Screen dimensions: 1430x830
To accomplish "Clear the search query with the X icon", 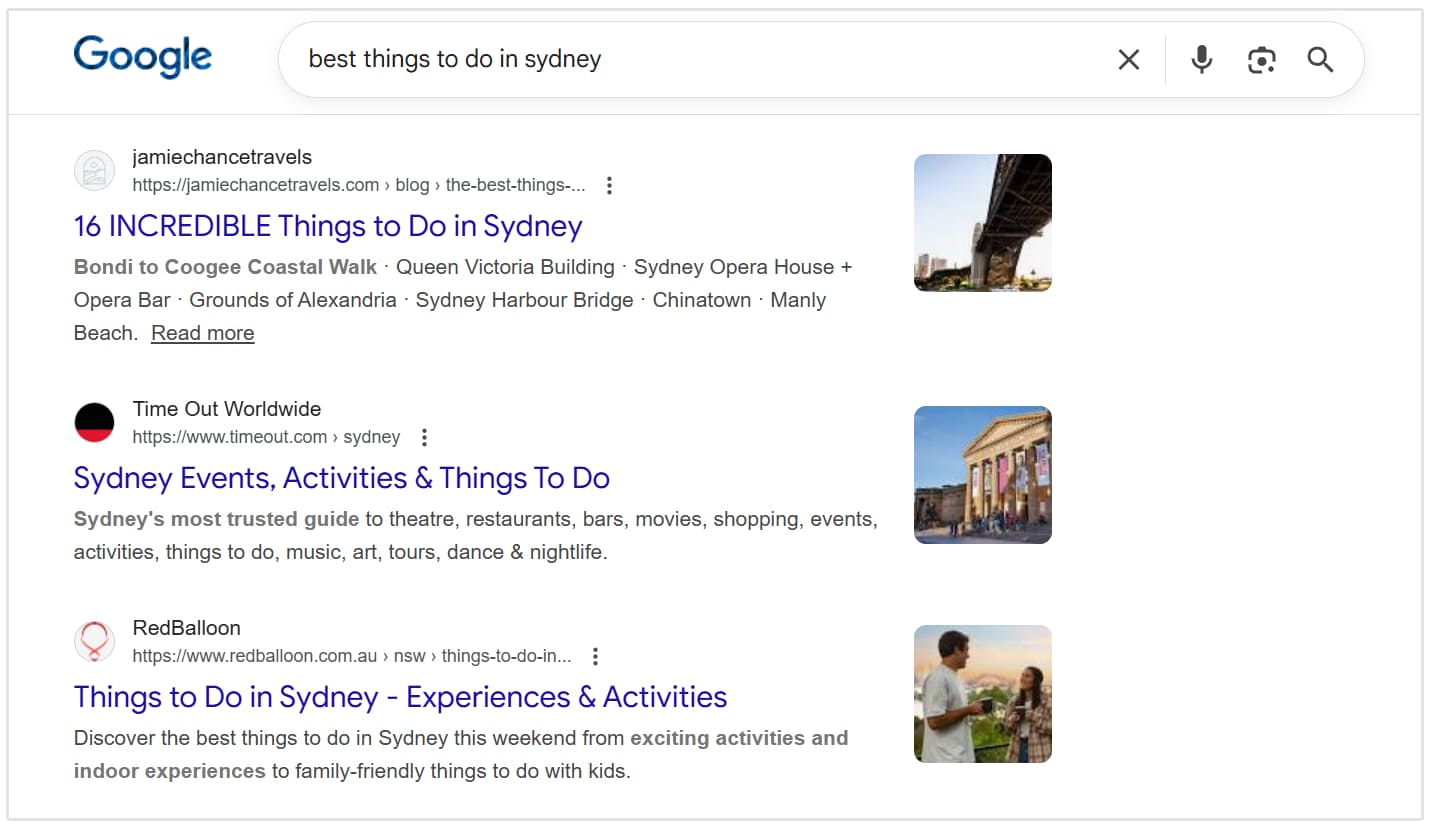I will [x=1128, y=60].
